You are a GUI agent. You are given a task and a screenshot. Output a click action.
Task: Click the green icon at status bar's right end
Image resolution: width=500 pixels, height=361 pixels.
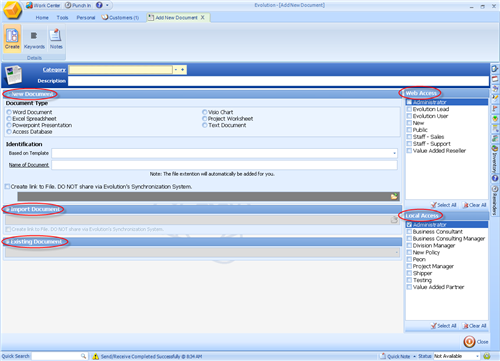pos(487,356)
